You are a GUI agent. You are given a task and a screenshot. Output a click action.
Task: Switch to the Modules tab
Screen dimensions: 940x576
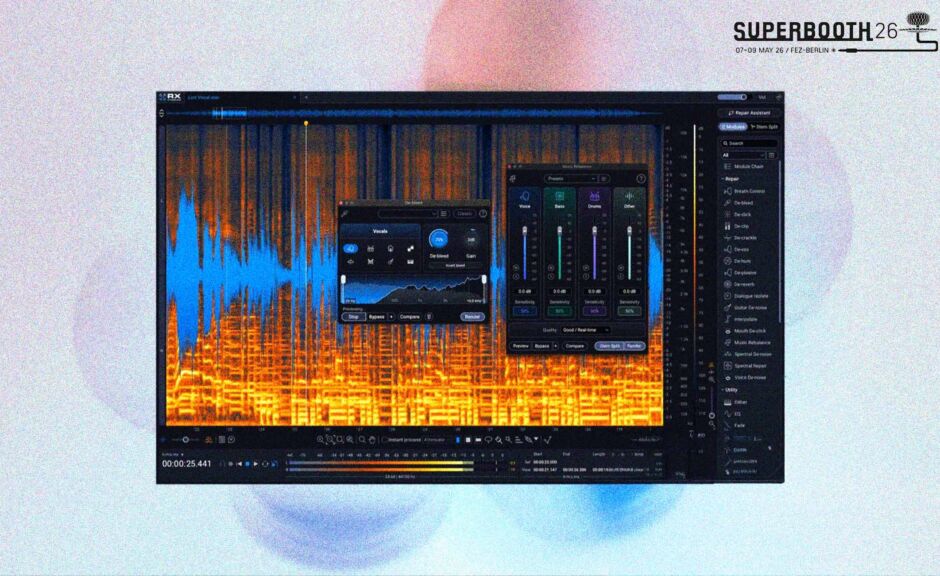click(733, 127)
